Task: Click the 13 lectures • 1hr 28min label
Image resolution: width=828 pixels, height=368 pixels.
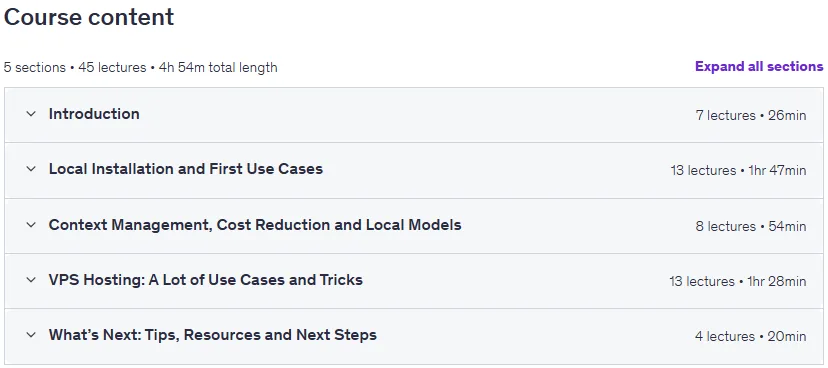Action: (x=738, y=281)
